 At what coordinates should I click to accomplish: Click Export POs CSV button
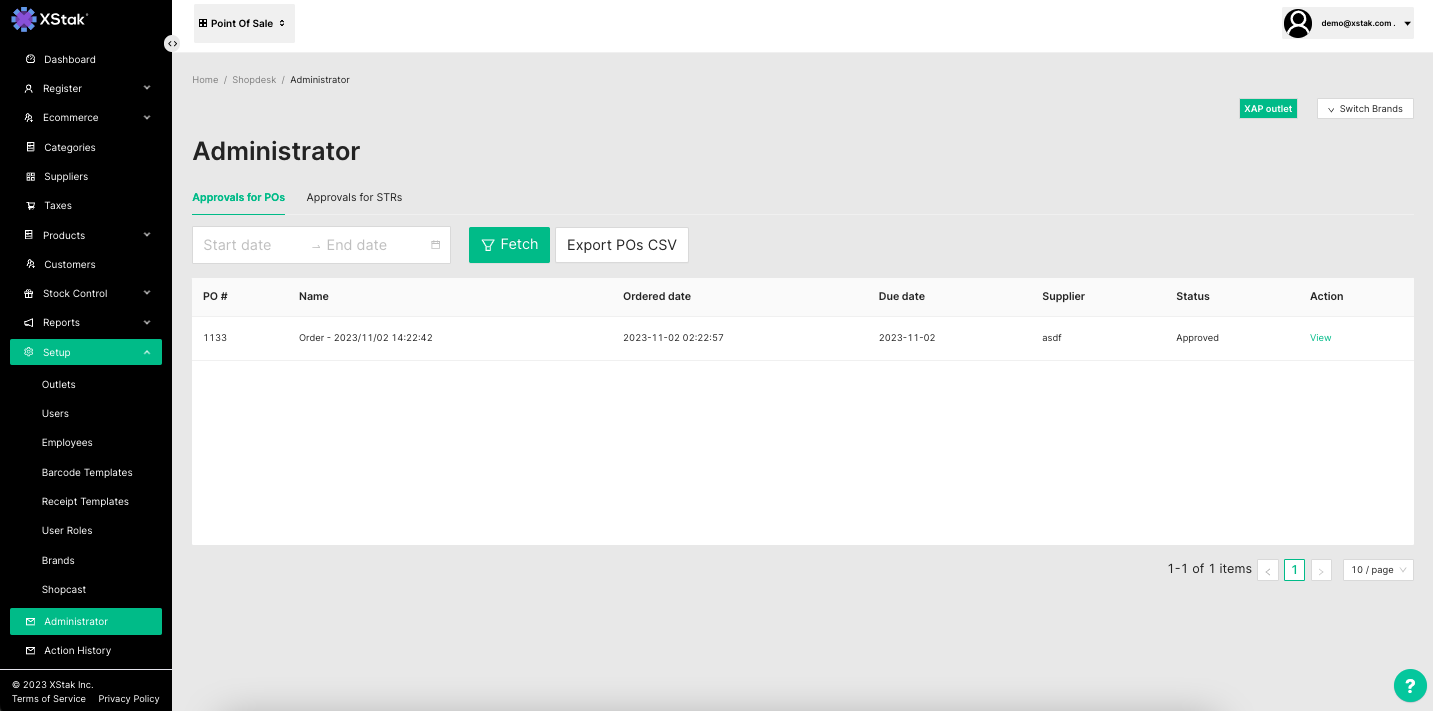point(621,245)
